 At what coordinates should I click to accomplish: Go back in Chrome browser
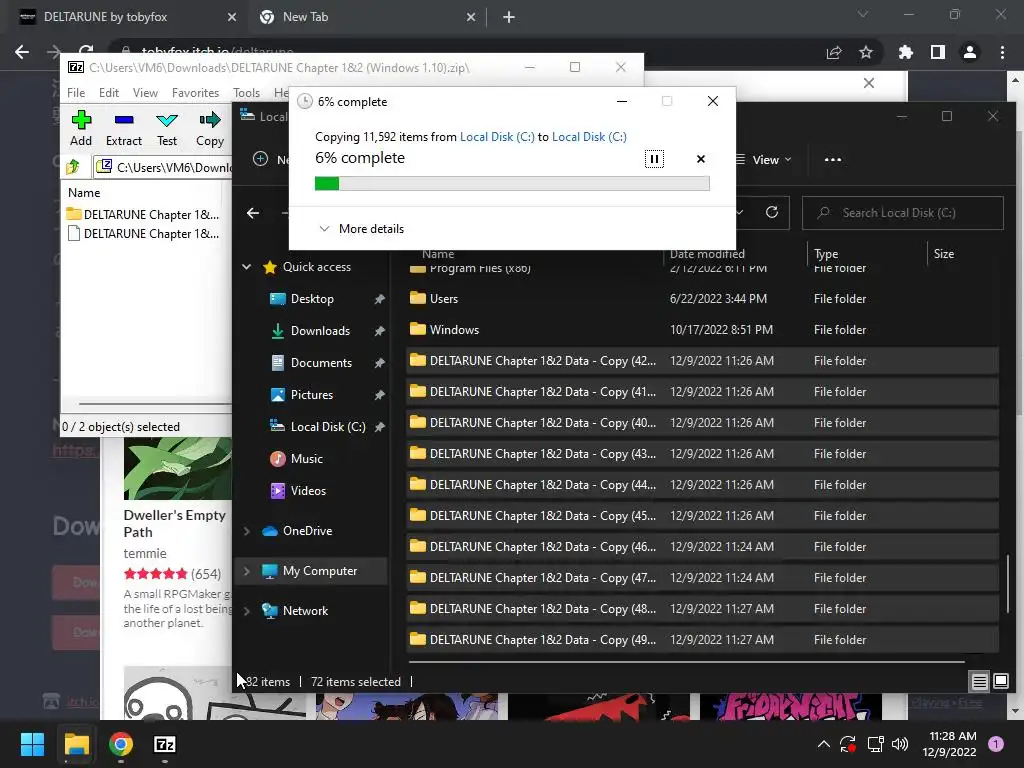pos(22,52)
